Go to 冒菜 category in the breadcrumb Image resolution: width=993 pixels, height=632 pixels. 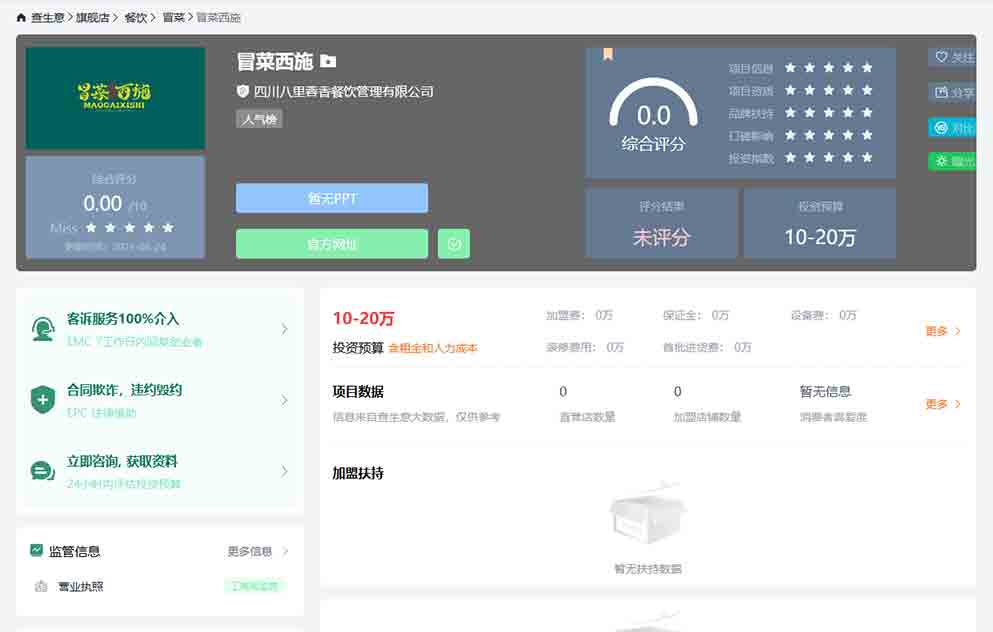click(174, 18)
